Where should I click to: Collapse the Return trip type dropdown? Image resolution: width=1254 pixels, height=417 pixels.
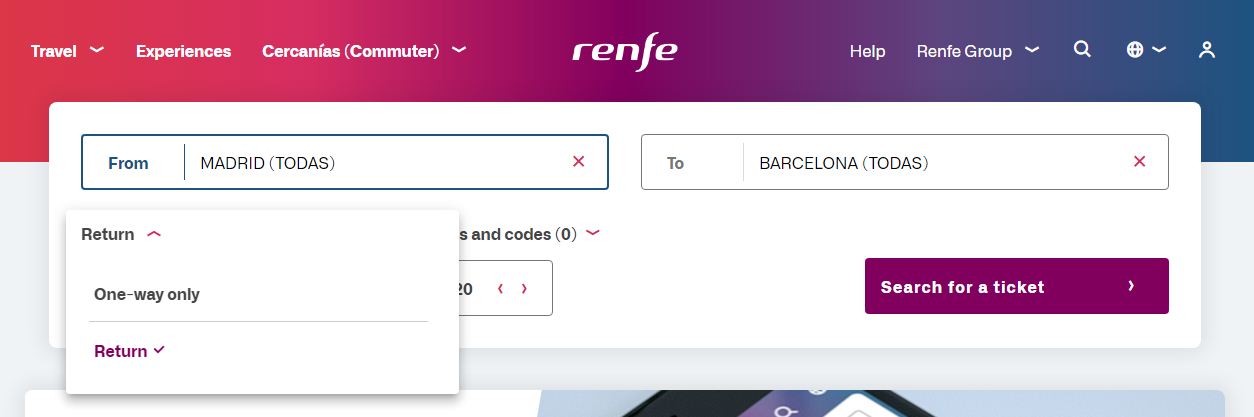click(121, 234)
